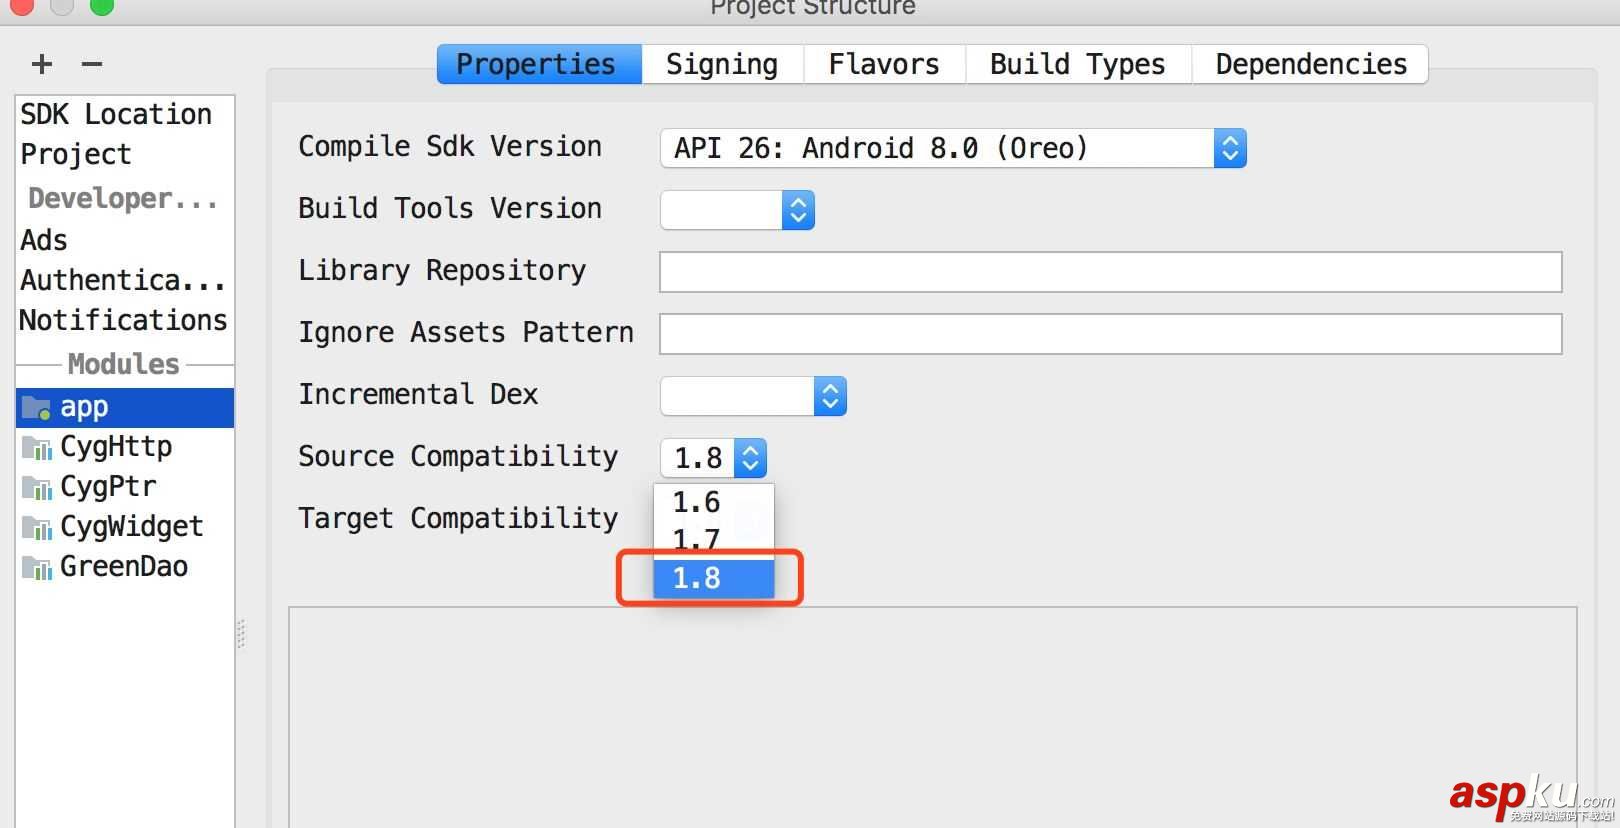This screenshot has width=1620, height=828.
Task: Expand the Build Tools Version dropdown
Action: 797,210
